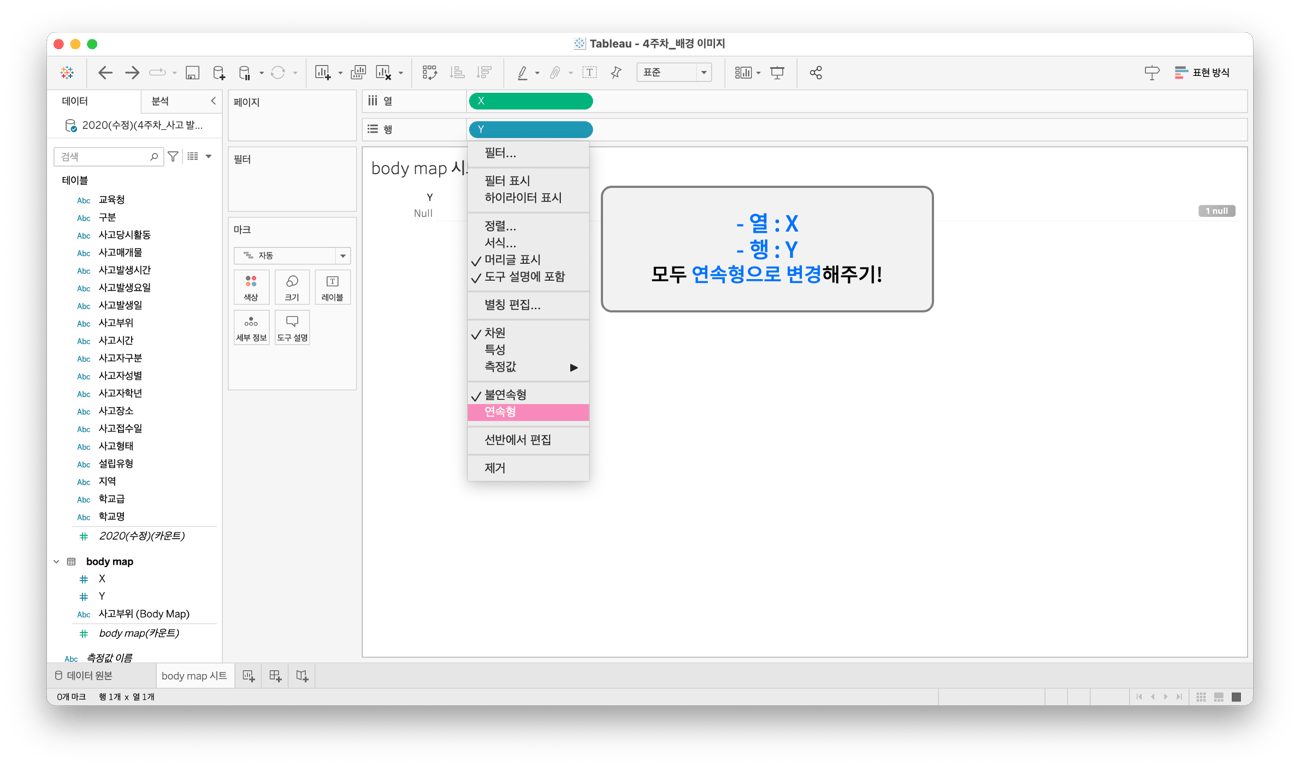
Task: Click the new worksheet toolbar icon
Action: pos(322,72)
